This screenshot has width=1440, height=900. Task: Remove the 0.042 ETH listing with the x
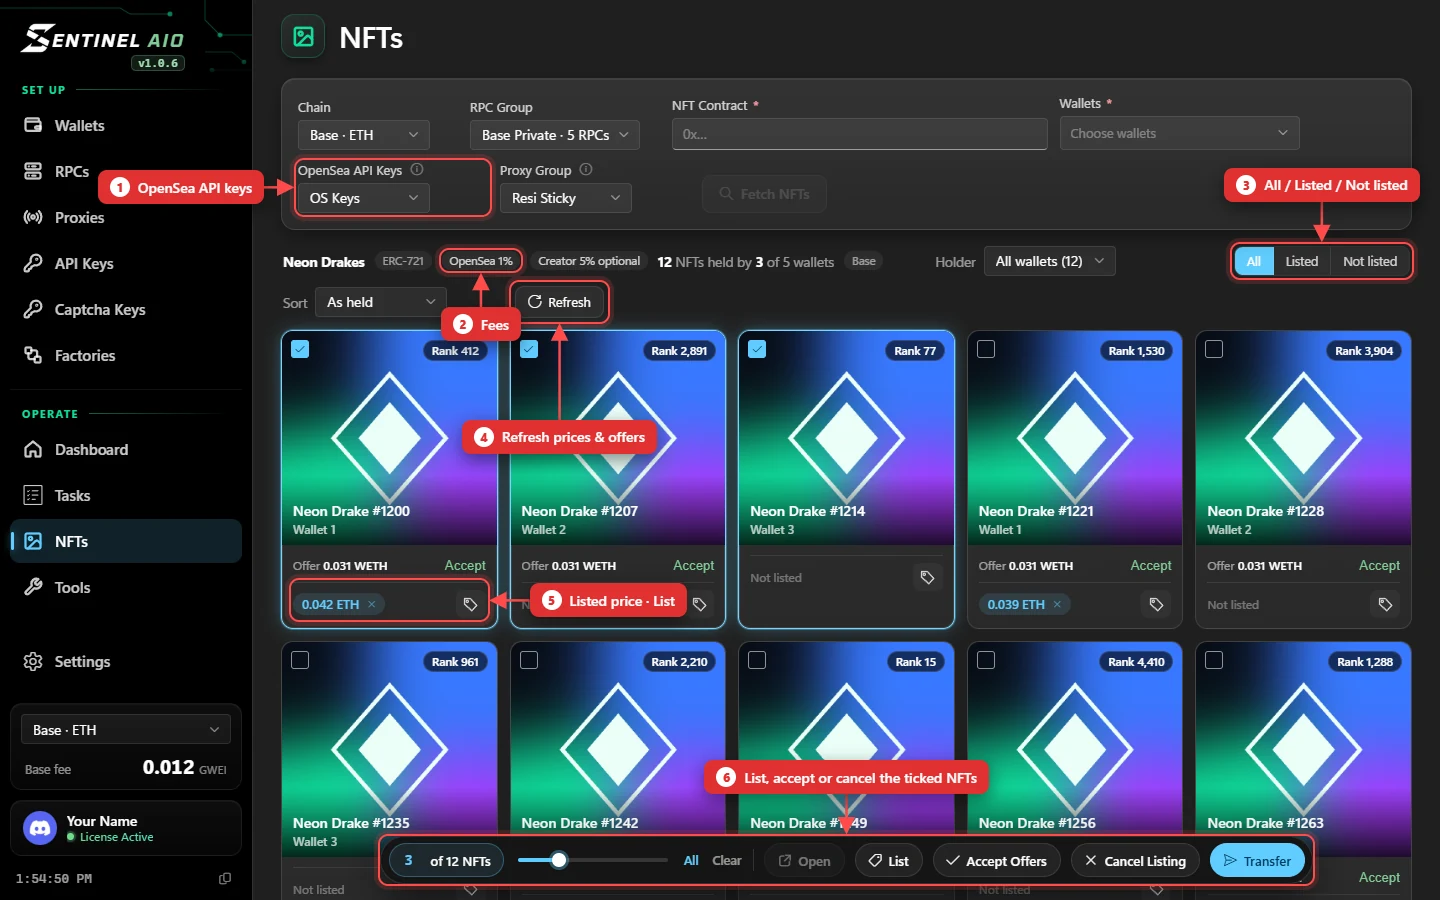coord(372,604)
